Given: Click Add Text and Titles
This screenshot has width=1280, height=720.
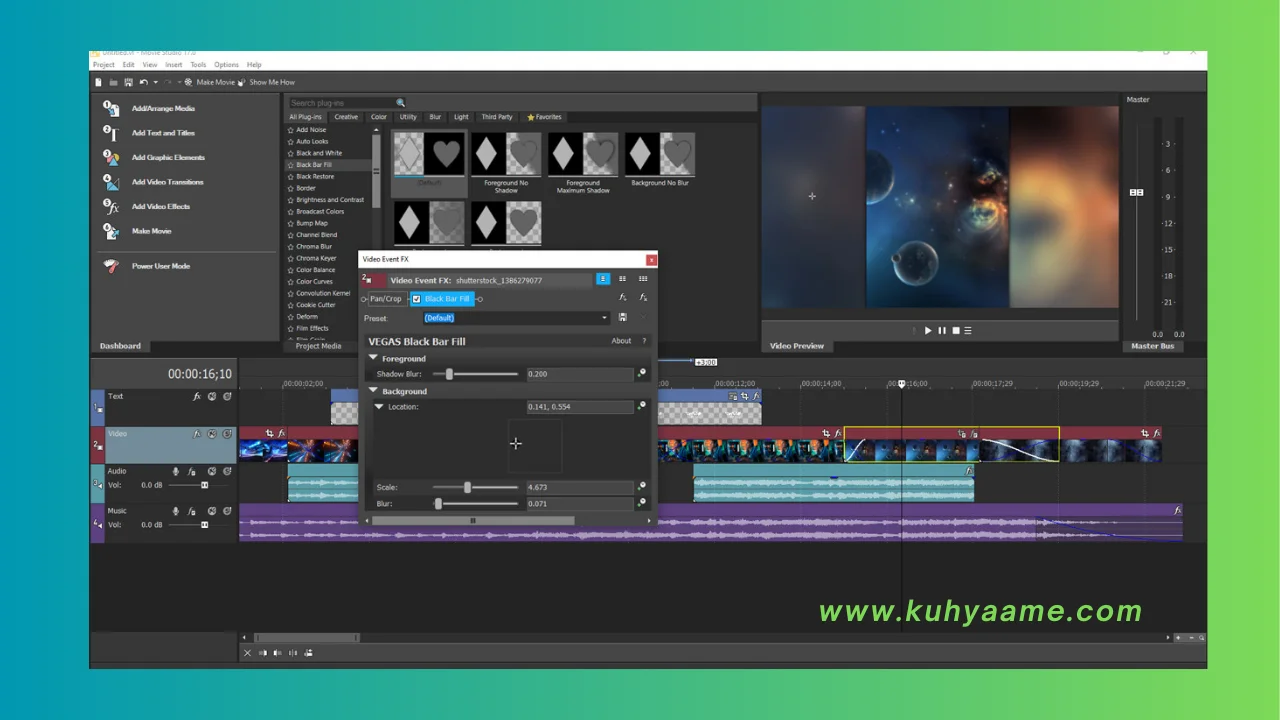Looking at the screenshot, I should pos(163,133).
